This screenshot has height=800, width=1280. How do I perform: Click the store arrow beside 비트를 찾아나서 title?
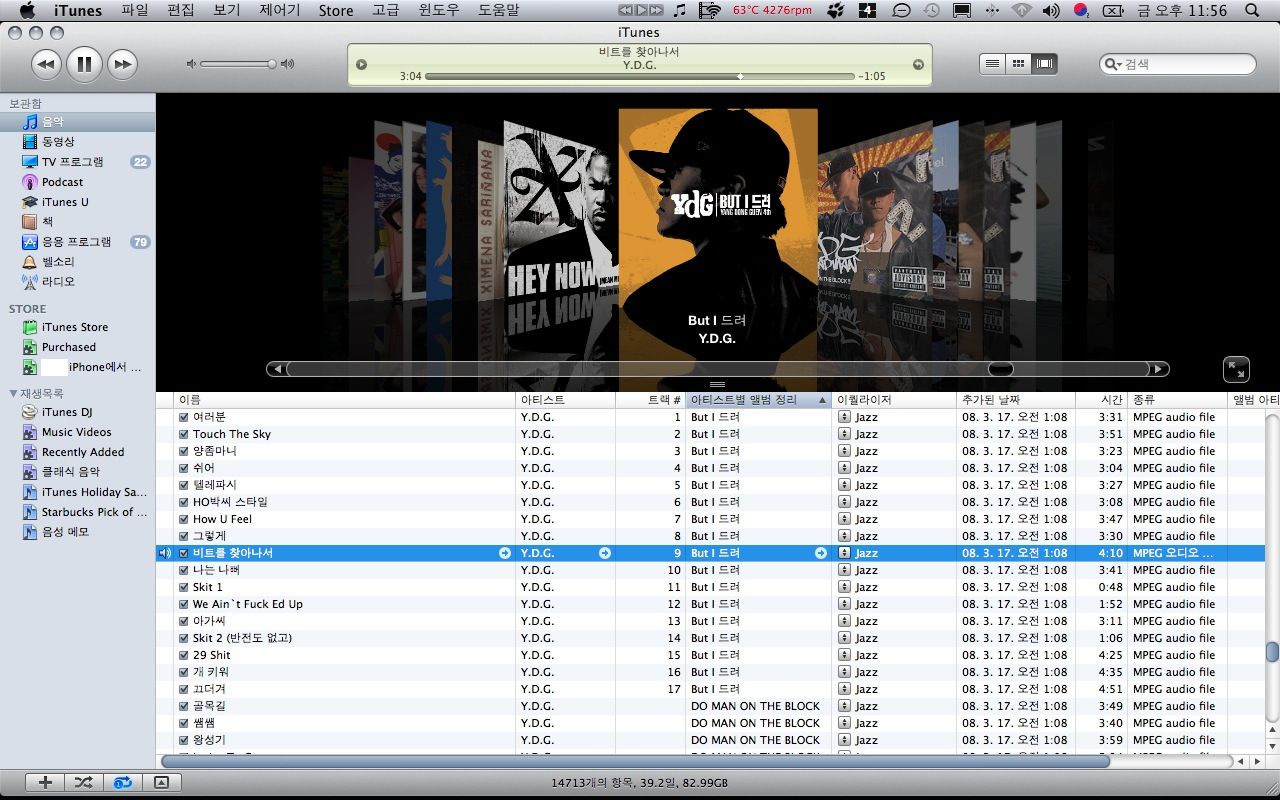pyautogui.click(x=504, y=553)
